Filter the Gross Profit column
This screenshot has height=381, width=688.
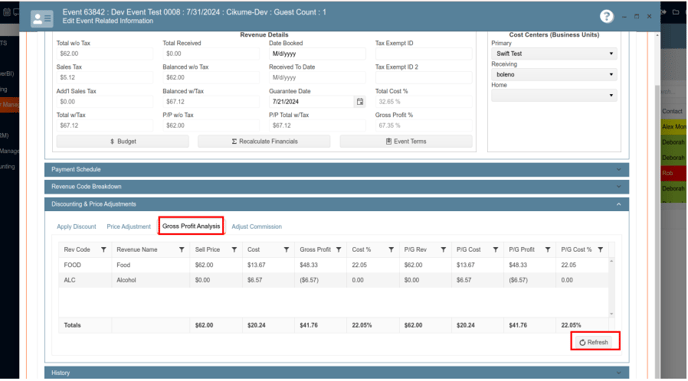tap(339, 250)
